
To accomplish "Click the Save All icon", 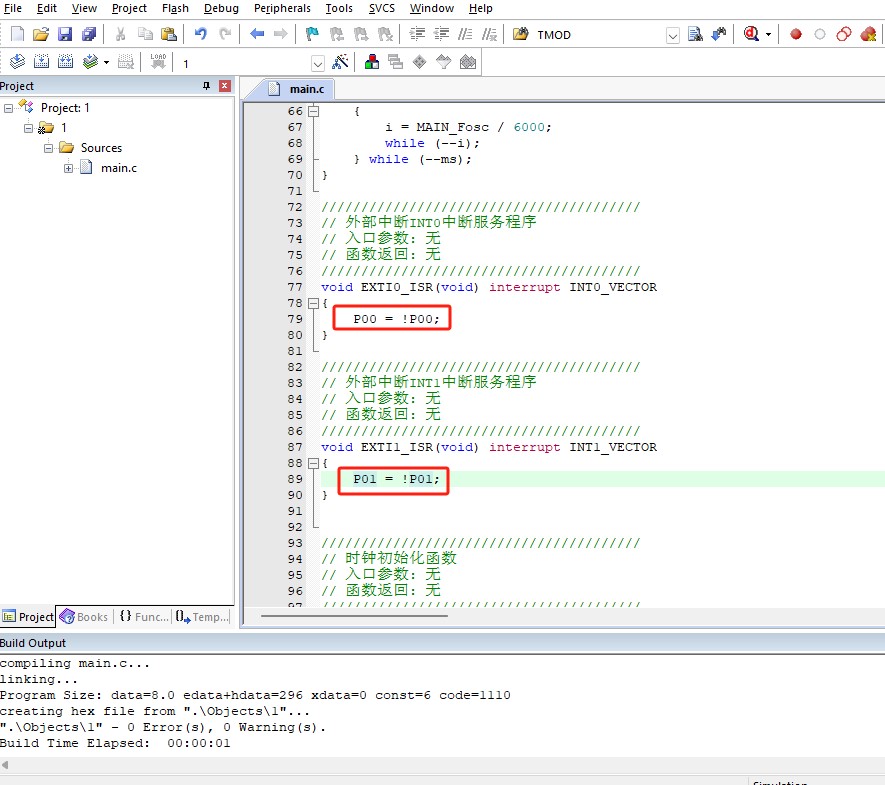I will [x=89, y=34].
